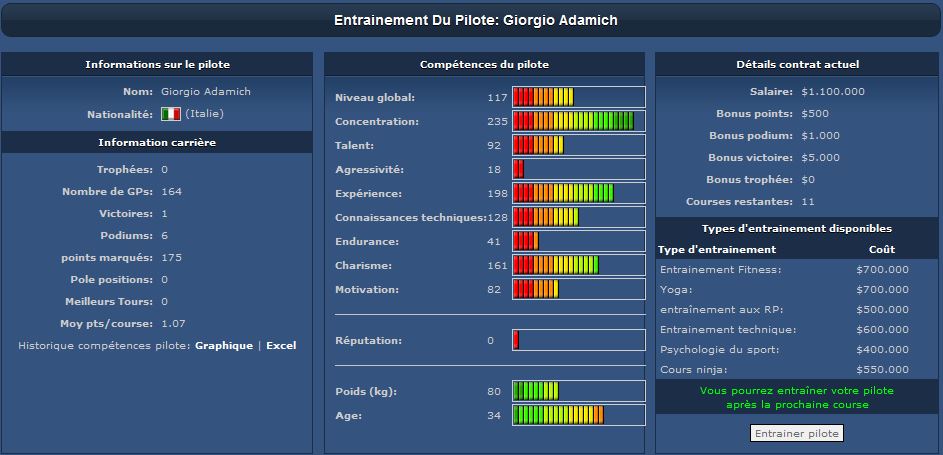
Task: Click the Entrainer pilote button
Action: tap(797, 433)
